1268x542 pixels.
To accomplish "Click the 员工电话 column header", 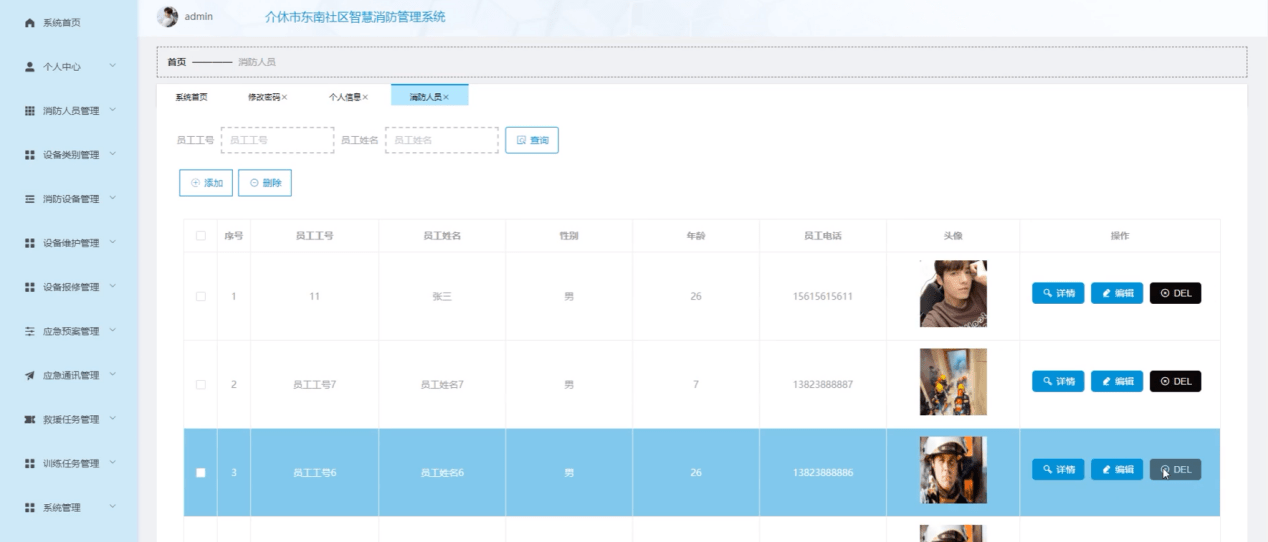I will (822, 236).
